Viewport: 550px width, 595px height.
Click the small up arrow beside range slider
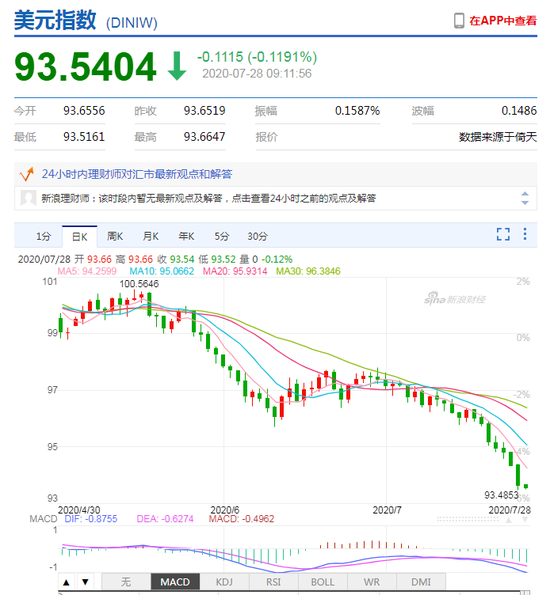(x=509, y=520)
